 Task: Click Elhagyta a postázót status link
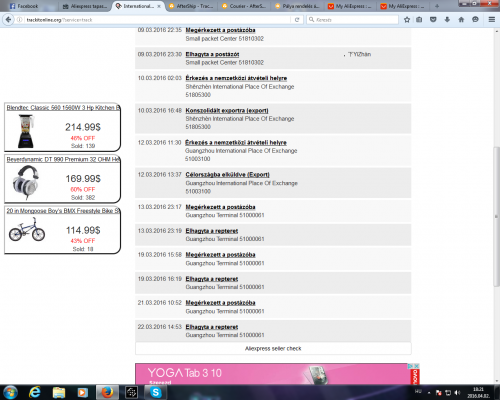(x=212, y=54)
